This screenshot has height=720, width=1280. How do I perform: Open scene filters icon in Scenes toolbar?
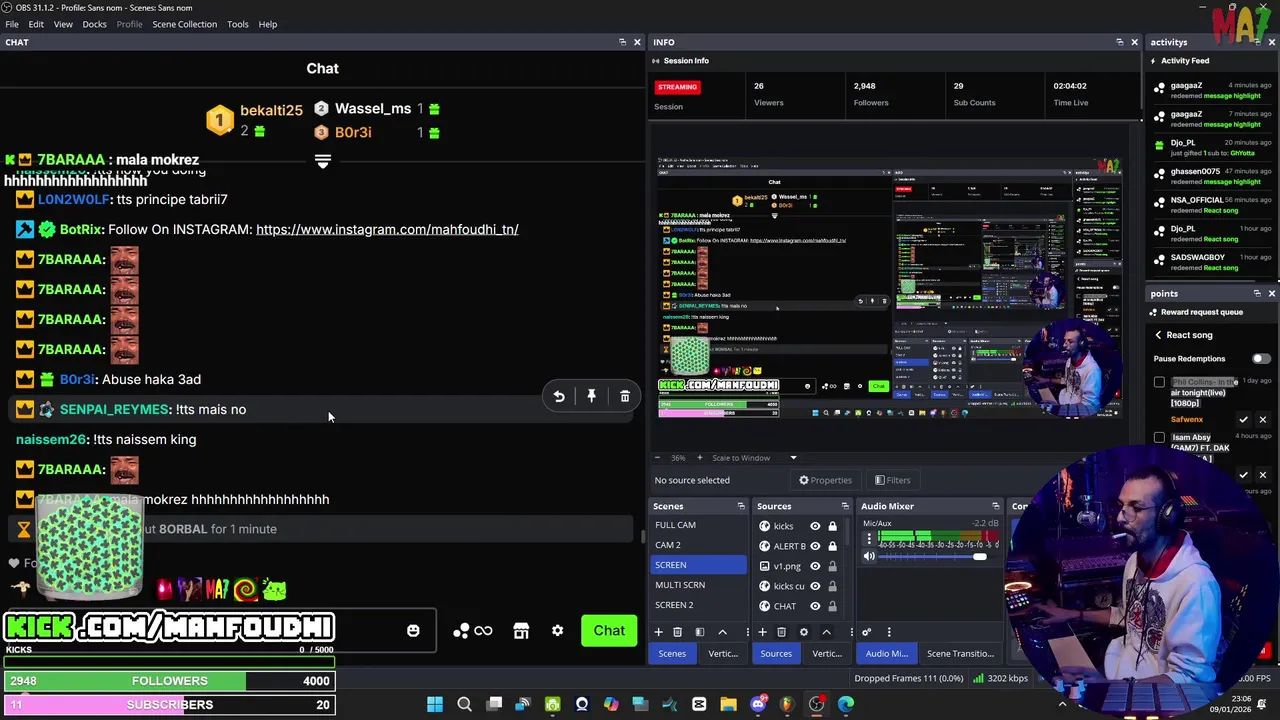click(x=699, y=632)
